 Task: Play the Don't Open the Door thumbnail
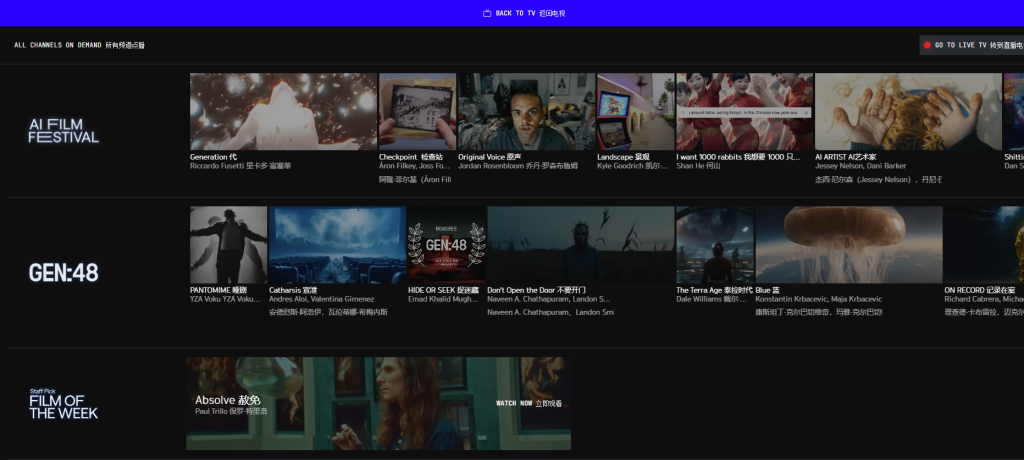pyautogui.click(x=580, y=245)
